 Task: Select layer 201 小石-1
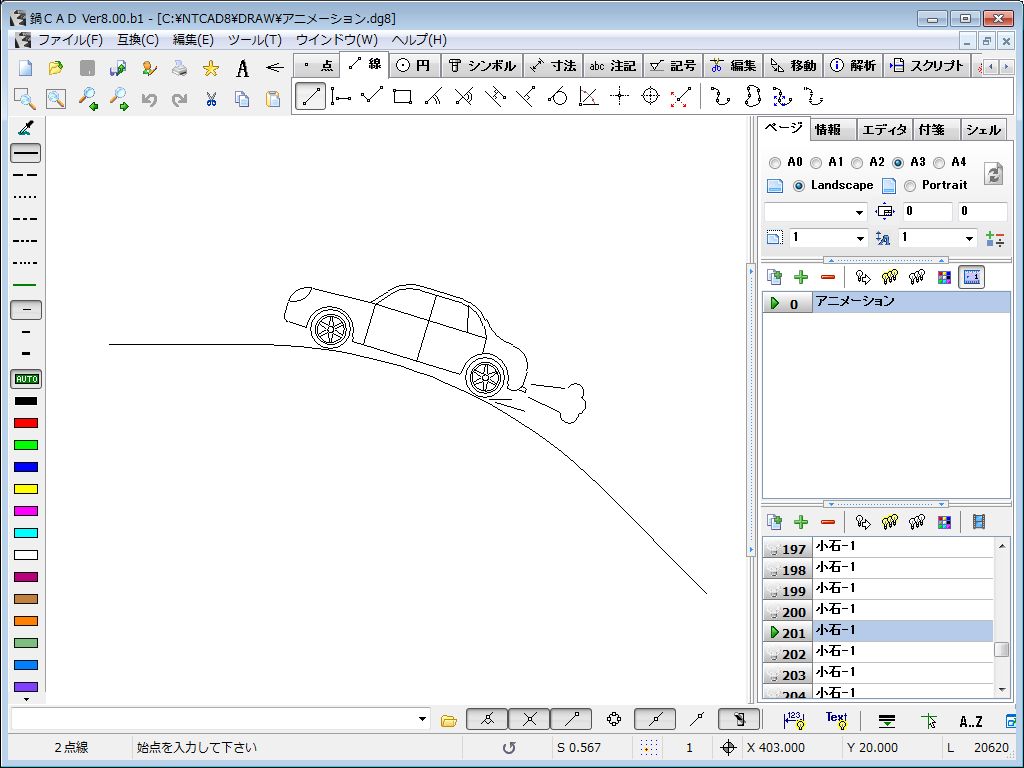pyautogui.click(x=878, y=631)
